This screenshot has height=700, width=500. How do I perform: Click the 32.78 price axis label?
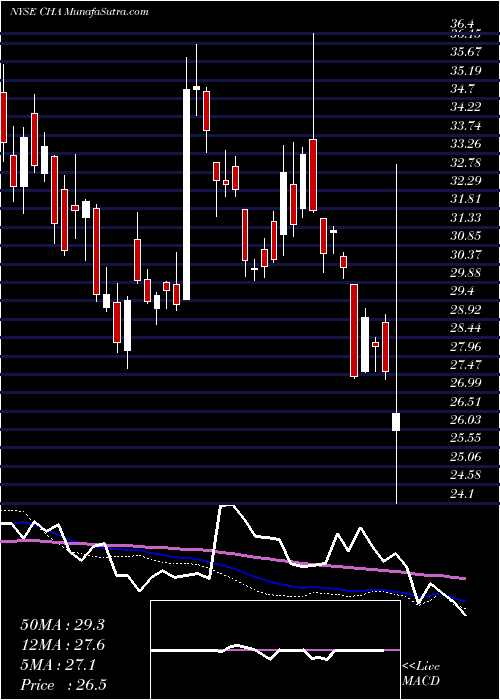(x=466, y=162)
